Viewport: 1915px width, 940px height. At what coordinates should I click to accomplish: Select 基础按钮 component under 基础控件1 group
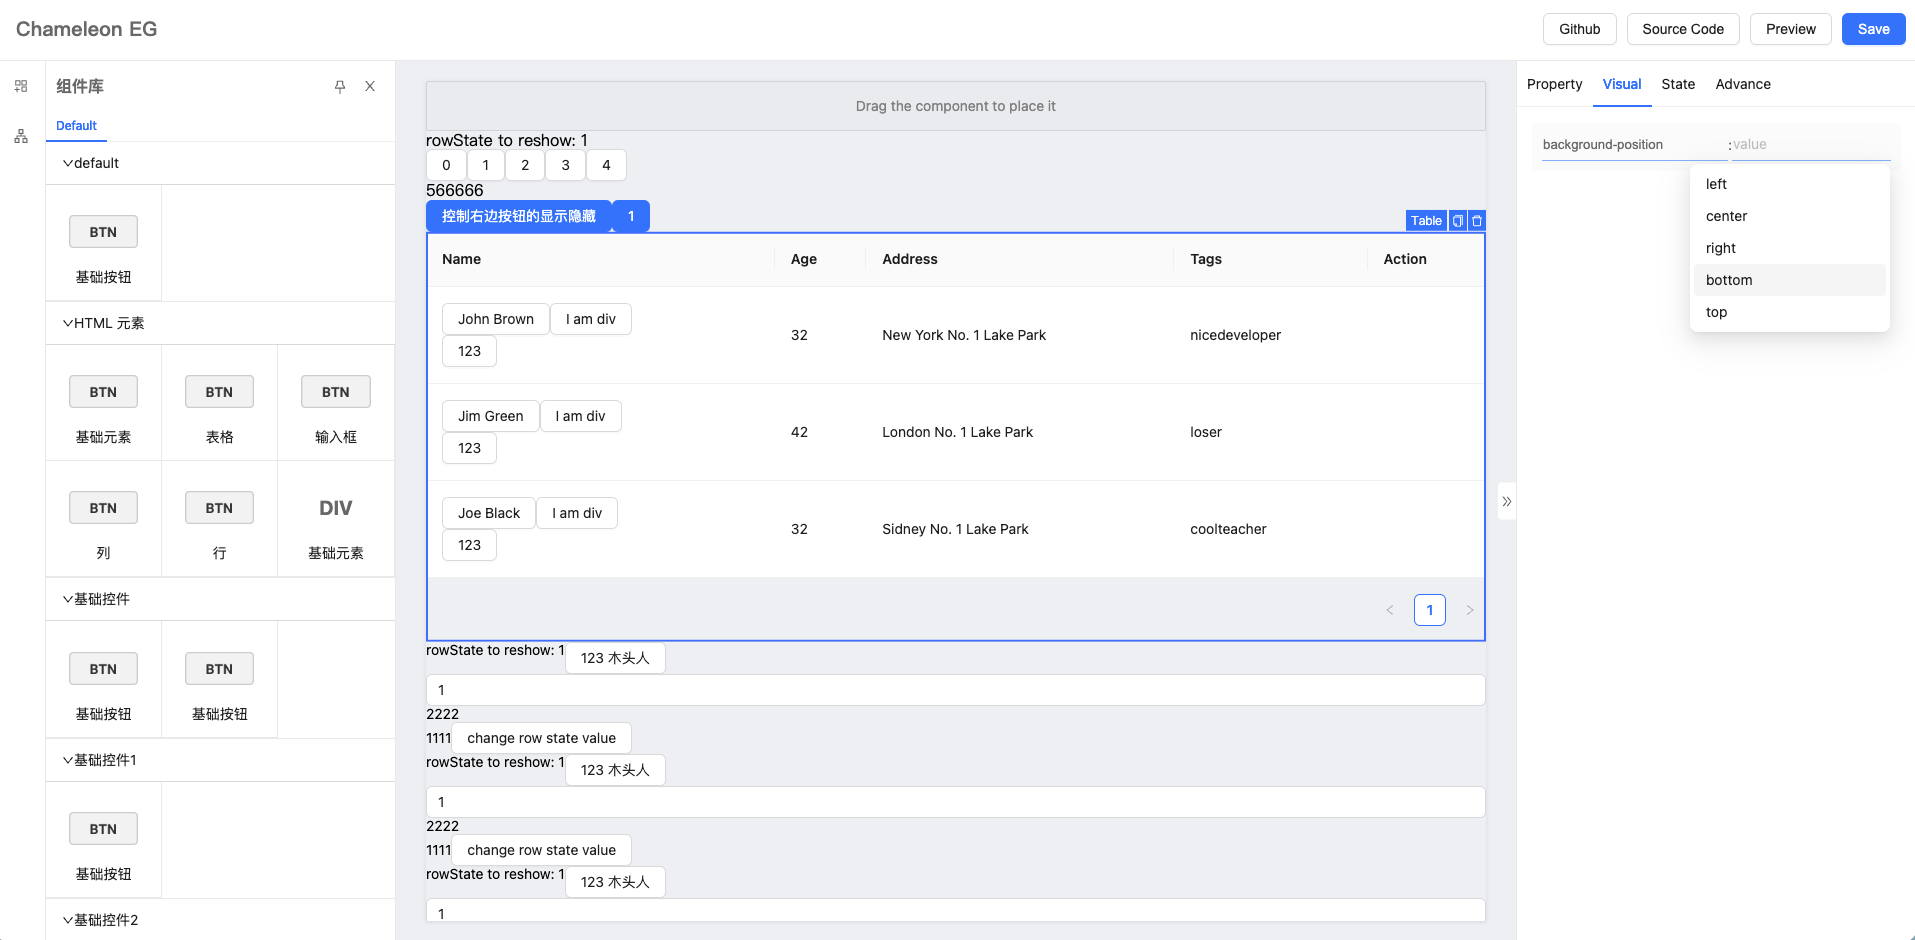pyautogui.click(x=103, y=840)
